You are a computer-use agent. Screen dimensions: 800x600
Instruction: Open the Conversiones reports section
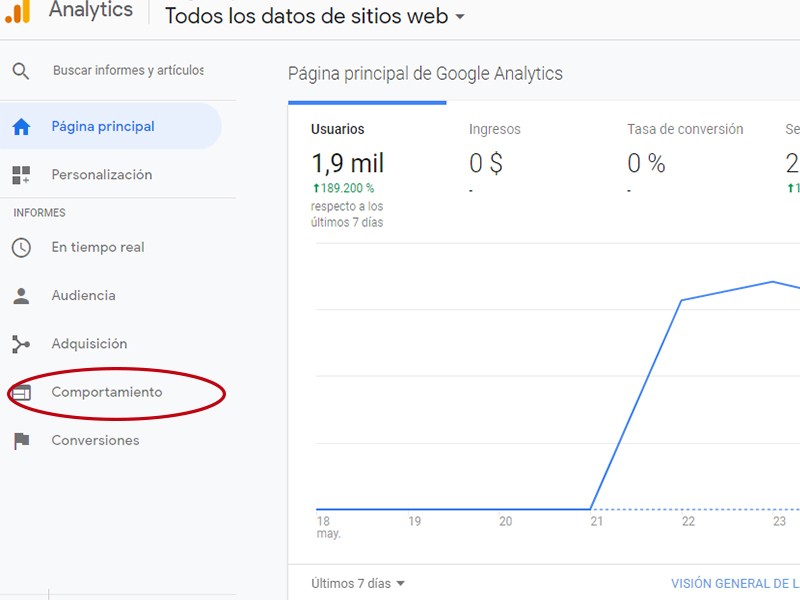pos(95,441)
